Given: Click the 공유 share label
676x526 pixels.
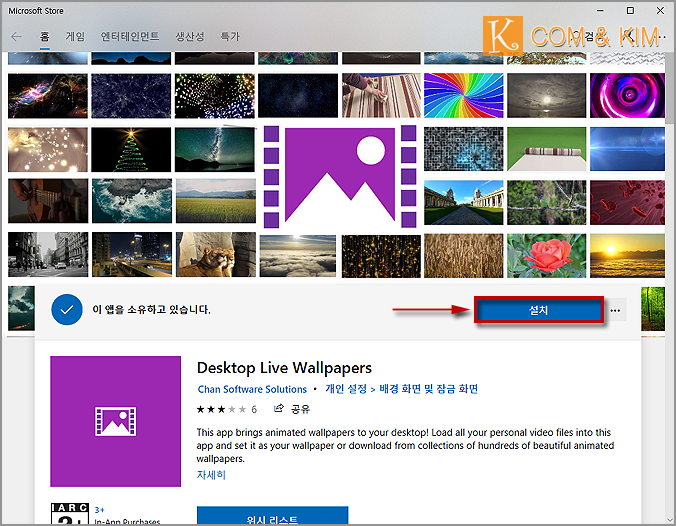Looking at the screenshot, I should click(300, 409).
